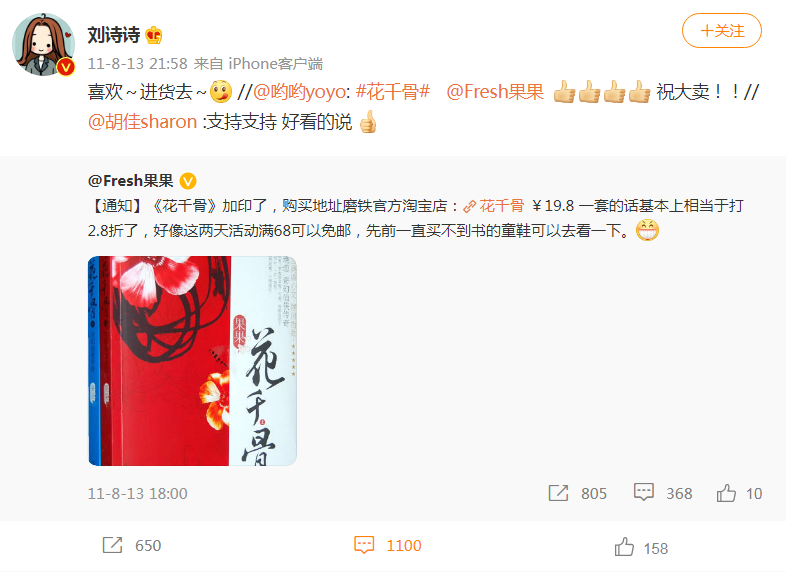
Task: Click the original post comment icon showing 368
Action: 644,492
